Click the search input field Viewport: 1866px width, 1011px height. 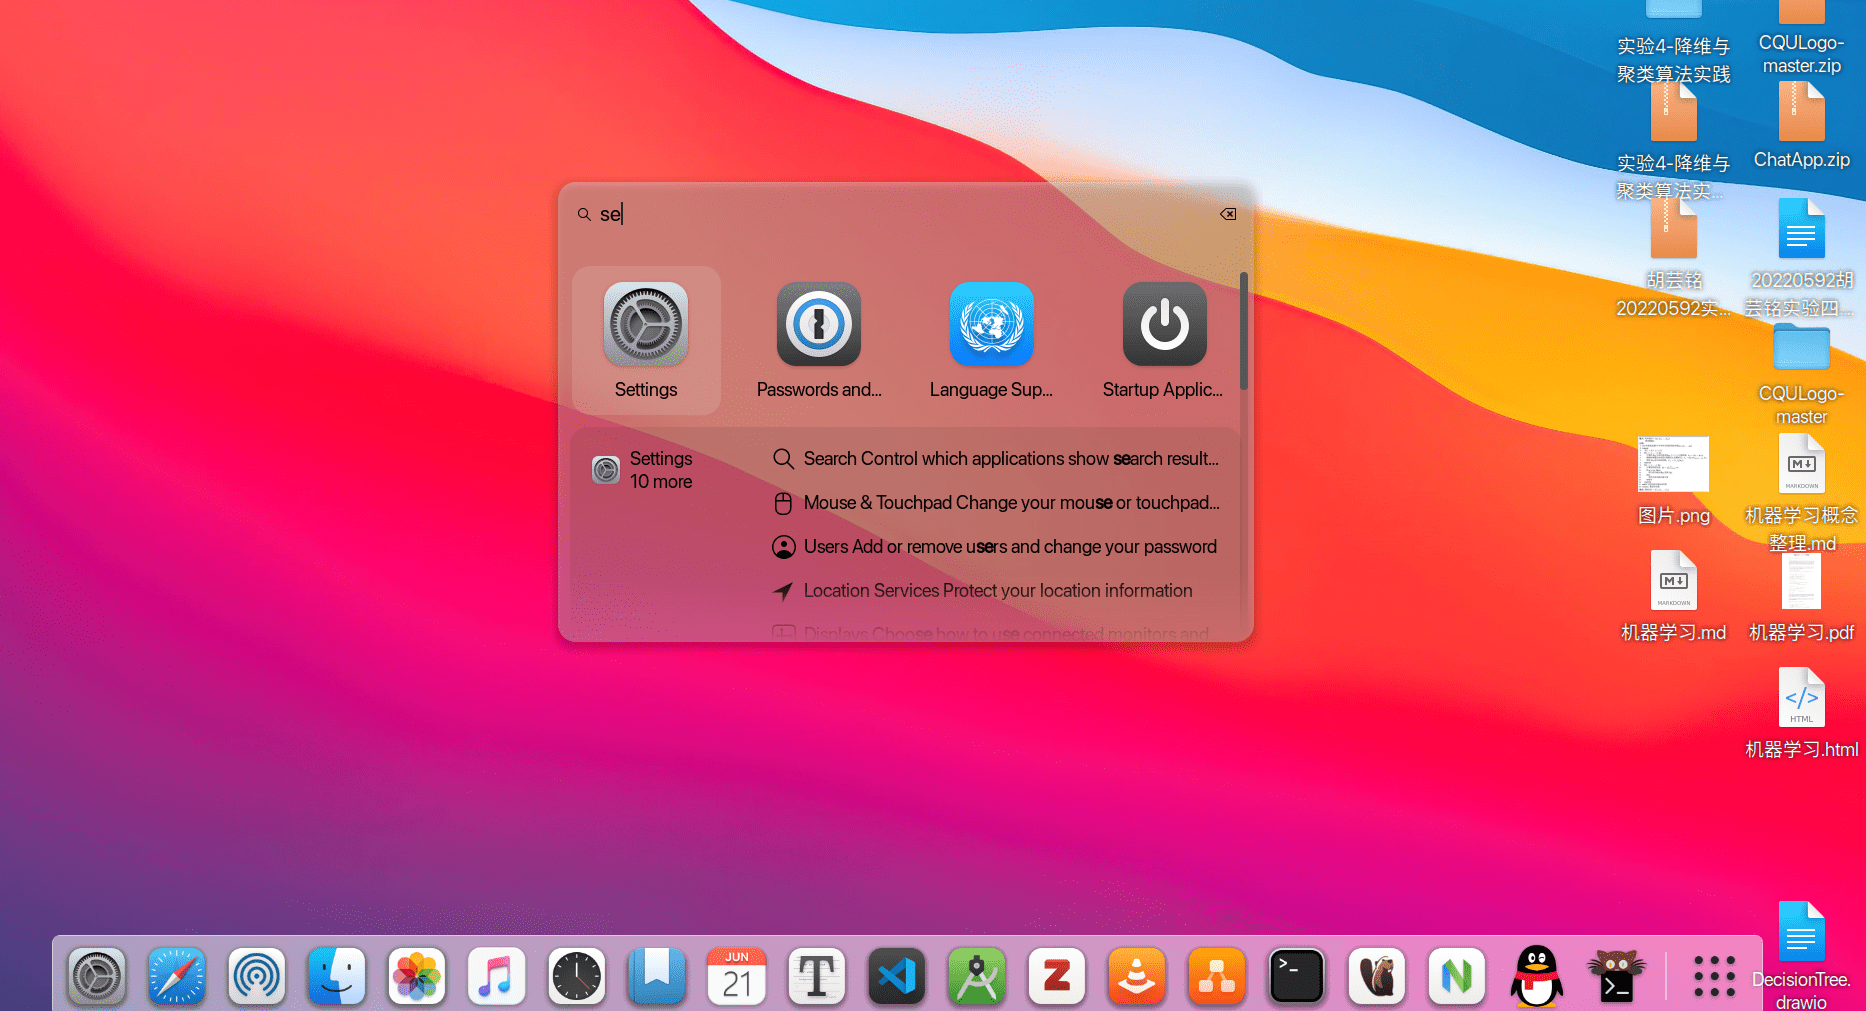900,214
